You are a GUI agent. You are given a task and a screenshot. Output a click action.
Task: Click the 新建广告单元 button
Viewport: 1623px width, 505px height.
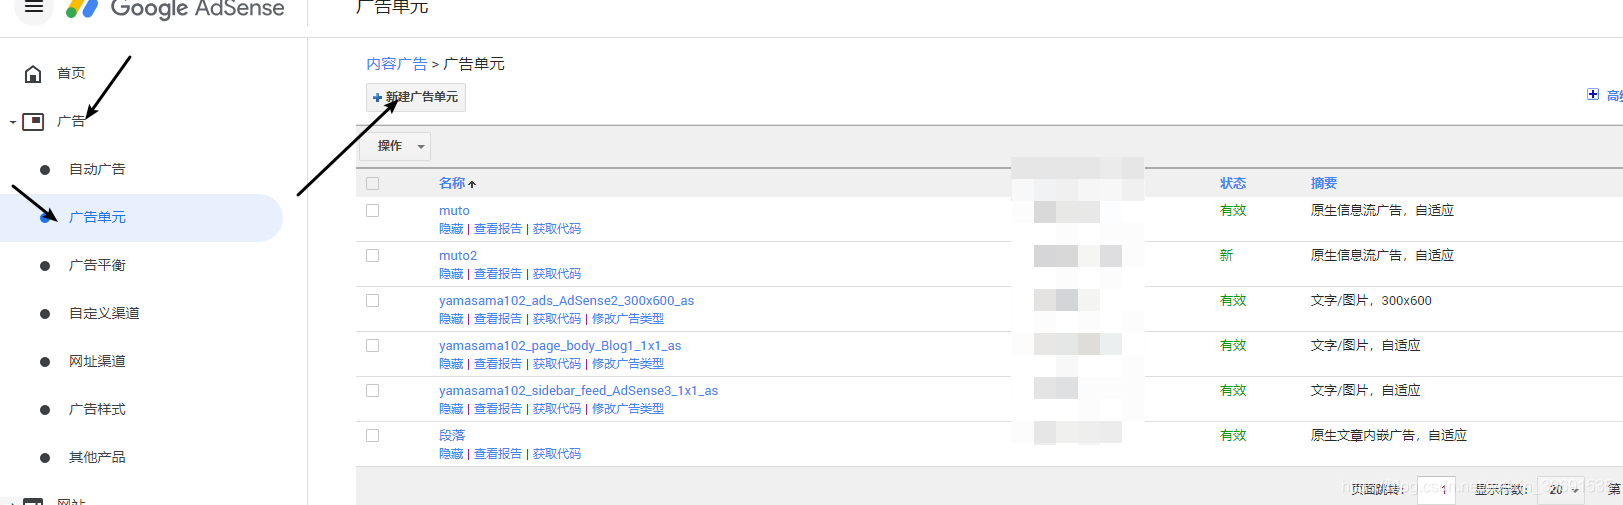(x=415, y=97)
